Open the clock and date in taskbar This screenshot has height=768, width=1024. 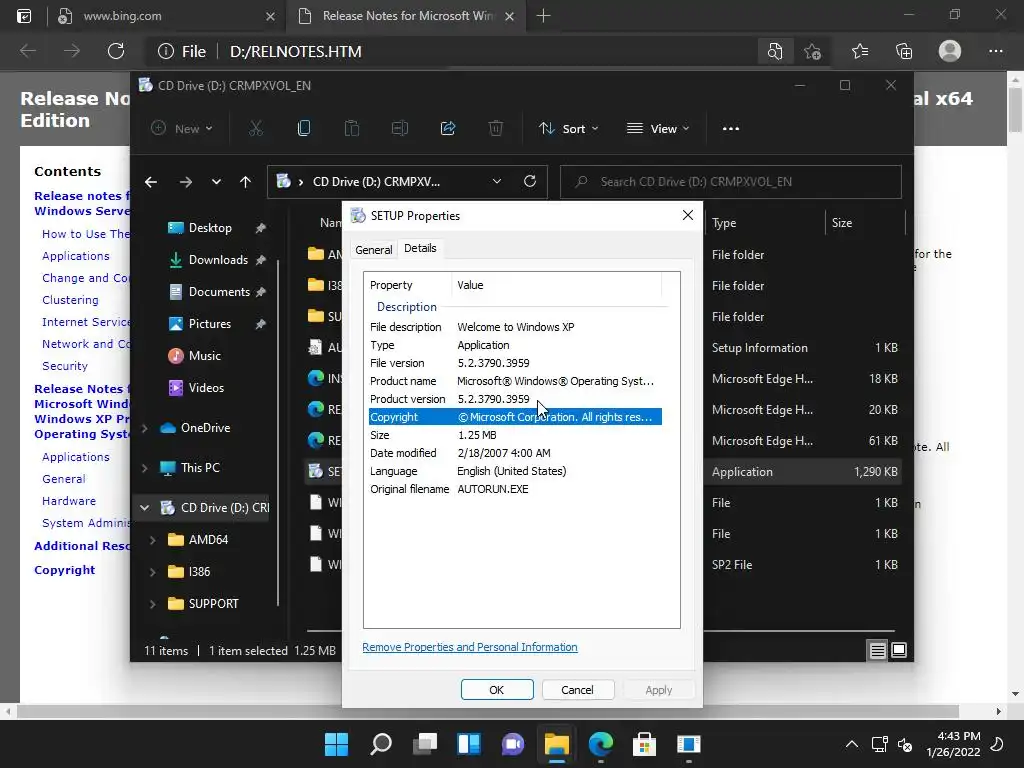point(953,744)
